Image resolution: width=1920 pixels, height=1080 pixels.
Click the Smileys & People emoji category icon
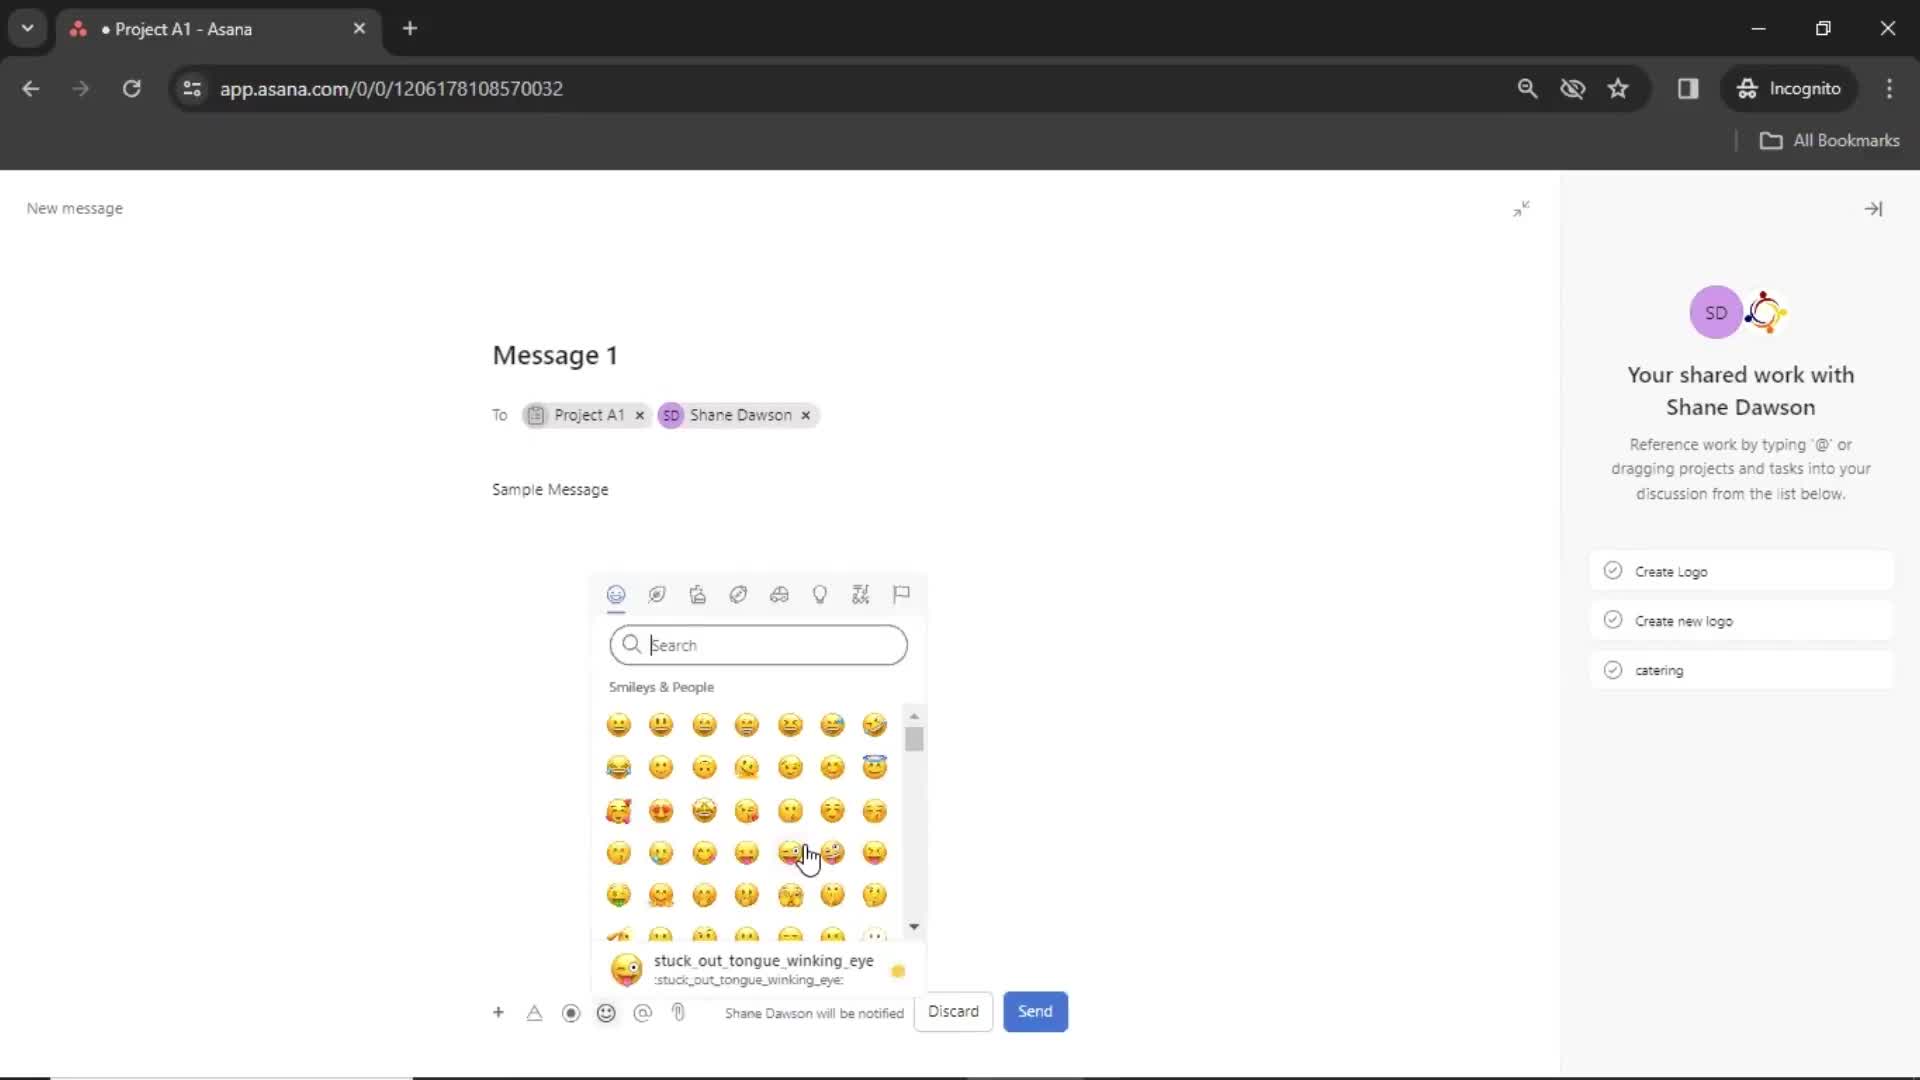pyautogui.click(x=616, y=595)
